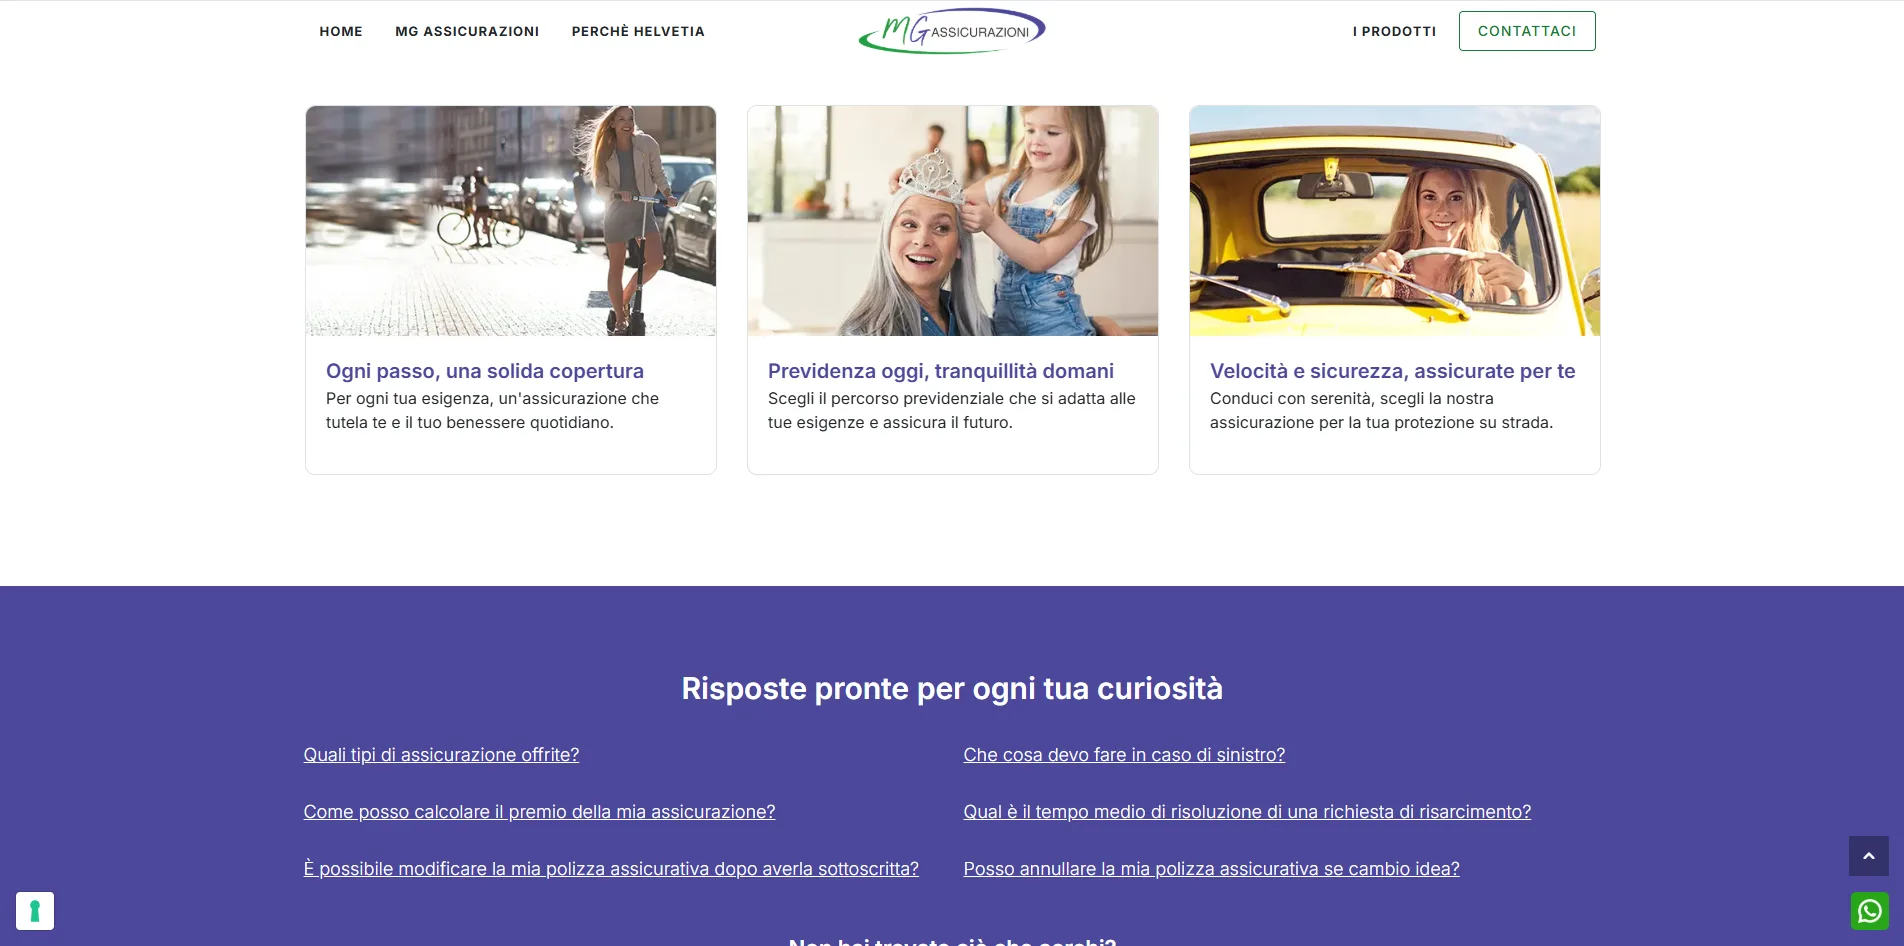Viewport: 1904px width, 946px height.
Task: Open the PERCHÈ HELVETIA menu item
Action: 638,31
